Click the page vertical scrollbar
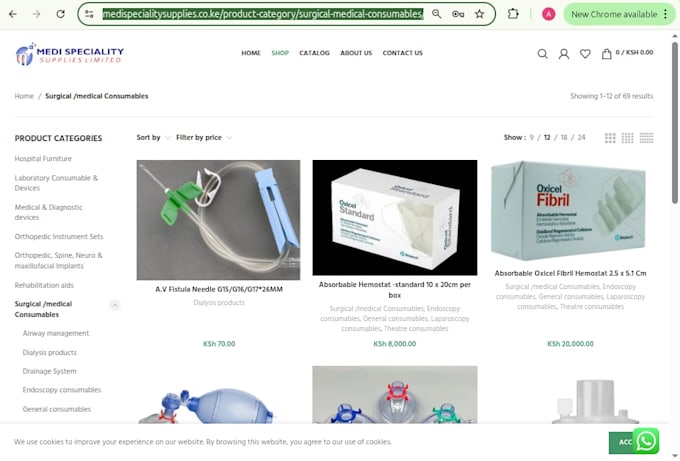Screen dimensions: 680x461 pos(675,123)
